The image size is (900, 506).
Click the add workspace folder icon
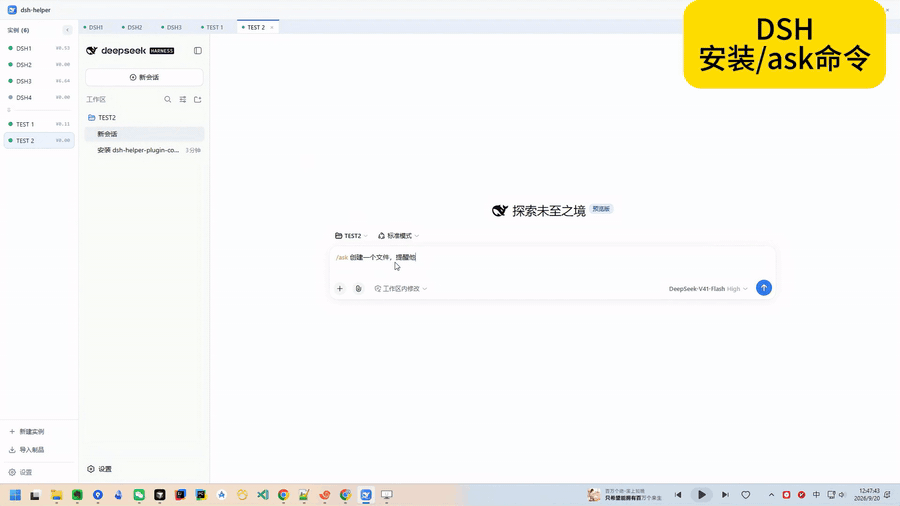coord(197,99)
